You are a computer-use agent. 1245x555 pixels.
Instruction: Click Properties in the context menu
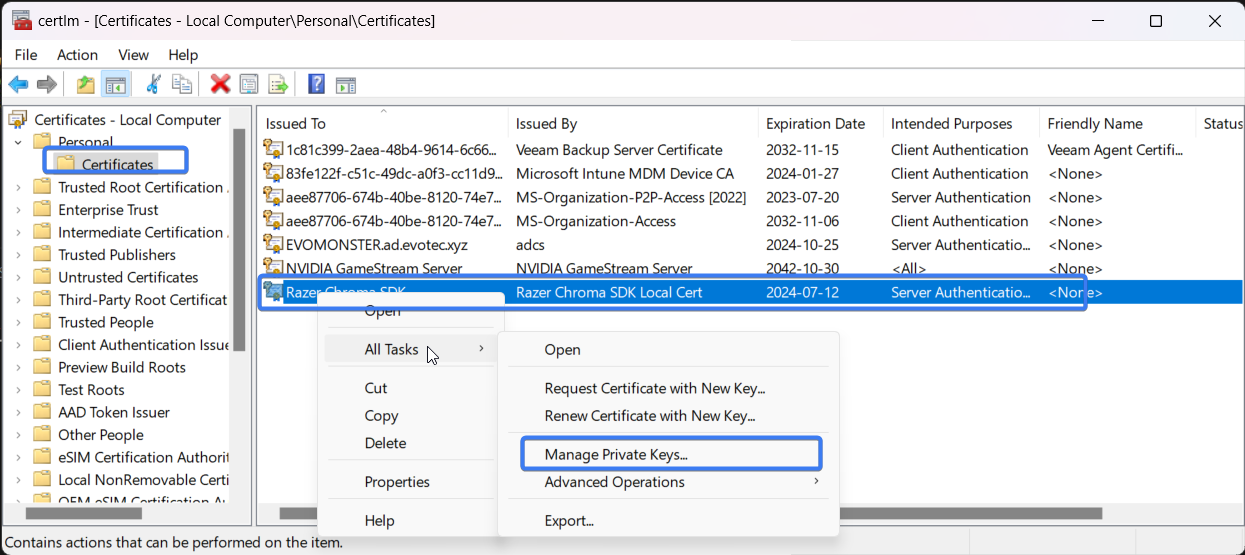pos(397,482)
